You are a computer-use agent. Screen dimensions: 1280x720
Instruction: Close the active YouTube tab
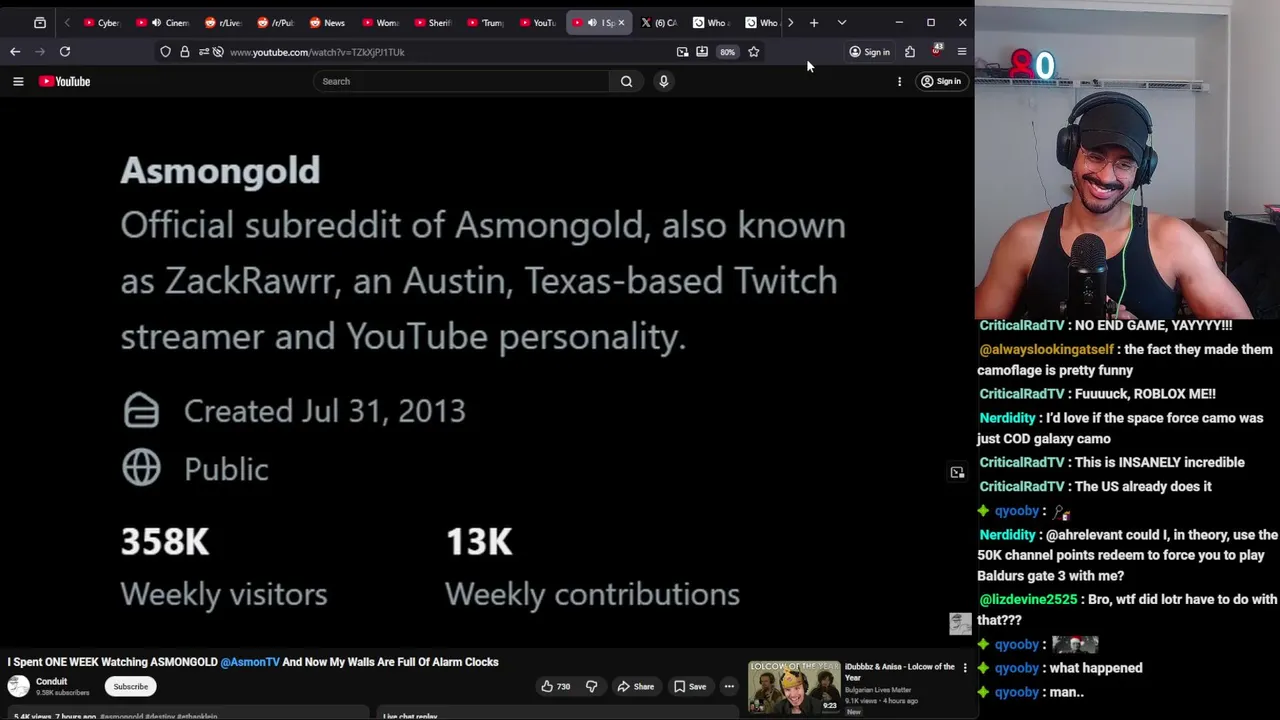pyautogui.click(x=621, y=22)
